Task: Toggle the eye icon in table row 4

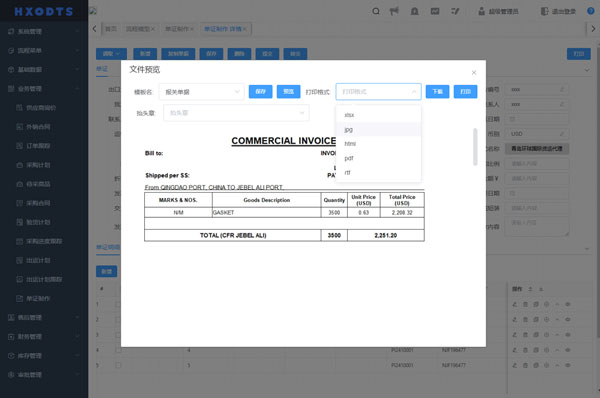Action: 568,350
